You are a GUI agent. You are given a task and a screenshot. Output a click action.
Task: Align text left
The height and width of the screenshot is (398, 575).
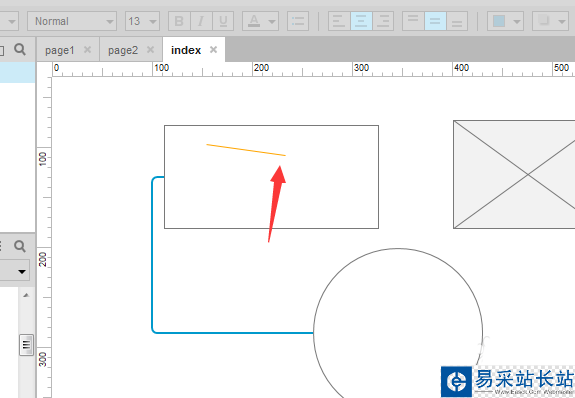[x=339, y=21]
